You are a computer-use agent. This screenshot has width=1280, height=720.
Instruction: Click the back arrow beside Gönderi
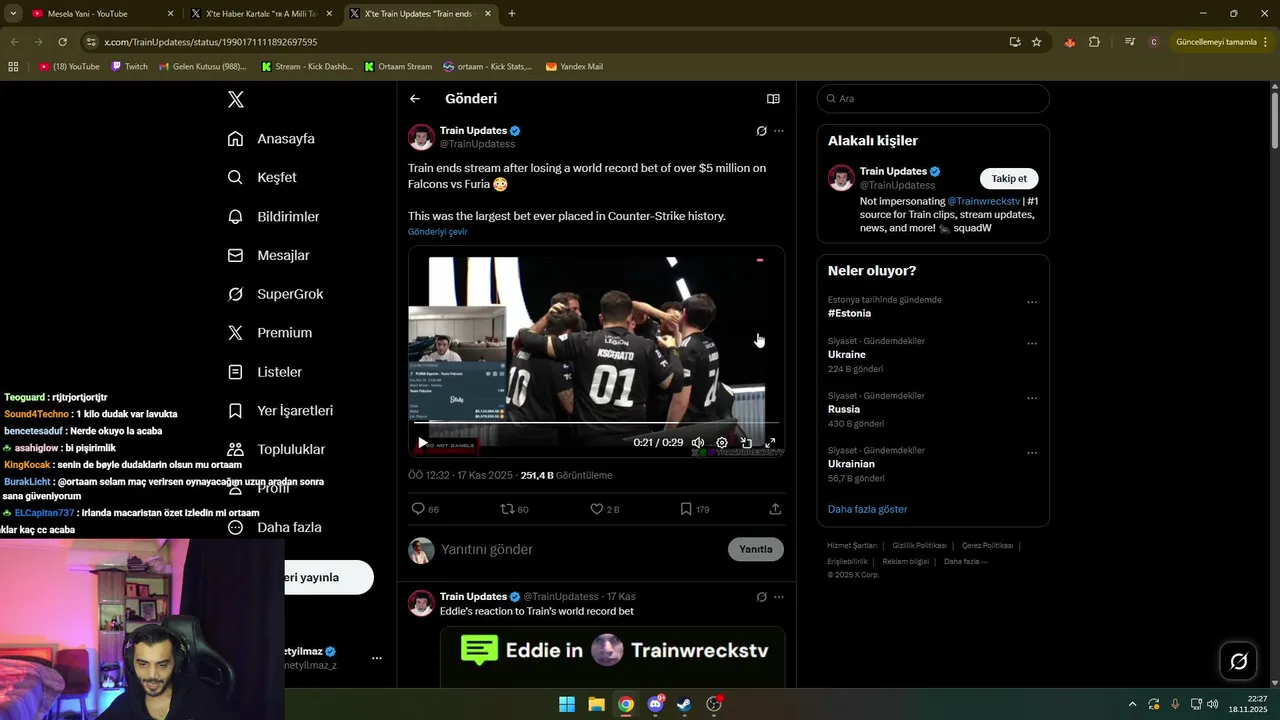tap(415, 99)
